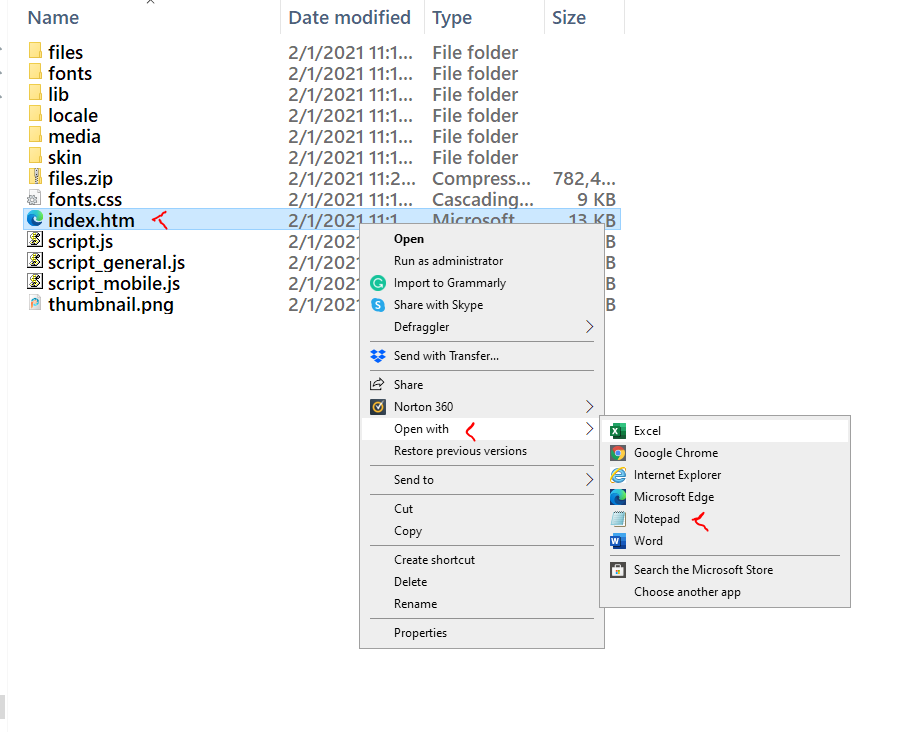Select the files.zip compressed file
Viewport: 900px width, 732px height.
(80, 179)
